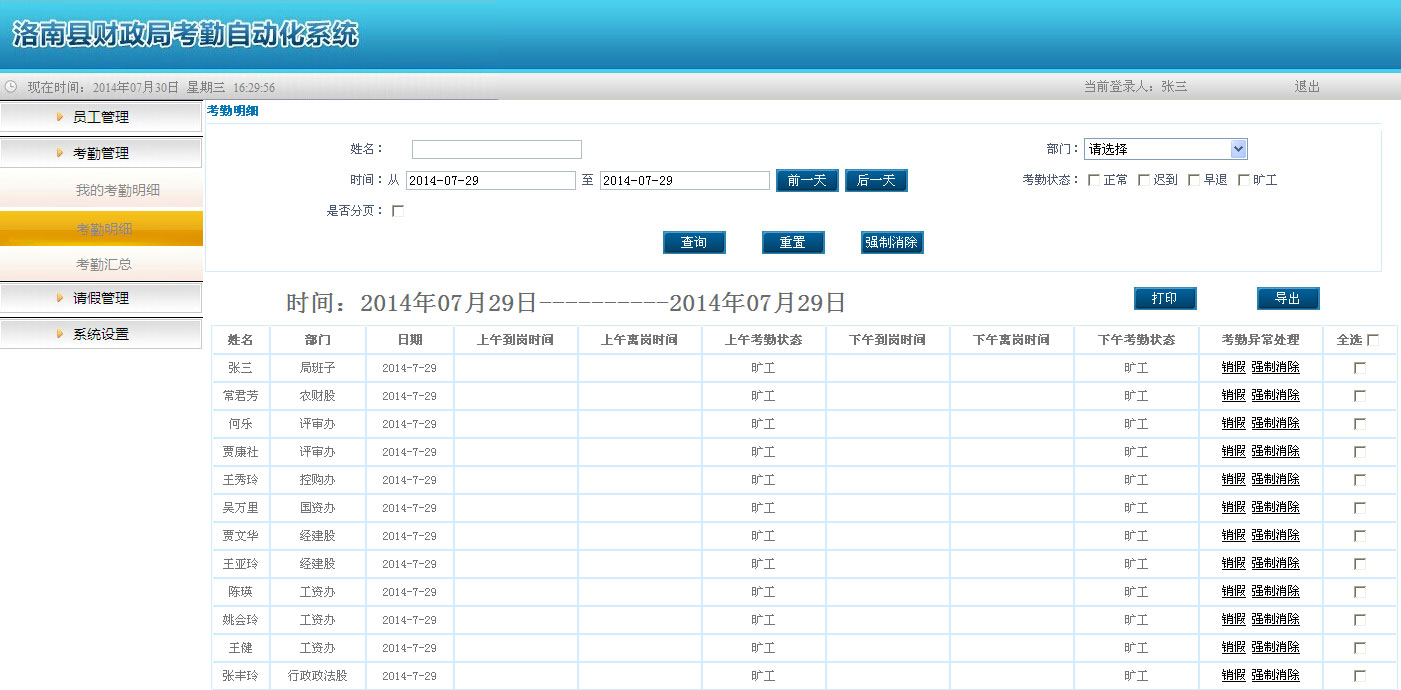
Task: Check the 迟到 attendance status box
Action: 1144,181
